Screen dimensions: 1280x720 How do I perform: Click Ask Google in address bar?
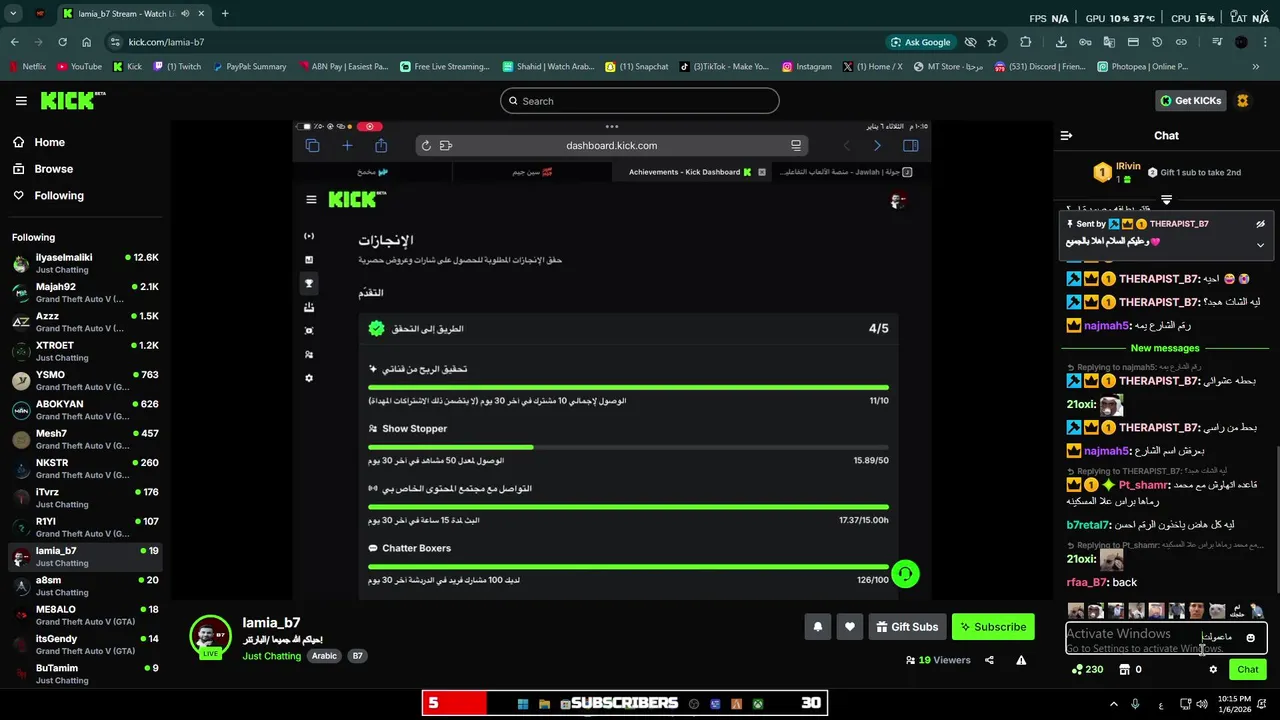tap(920, 42)
